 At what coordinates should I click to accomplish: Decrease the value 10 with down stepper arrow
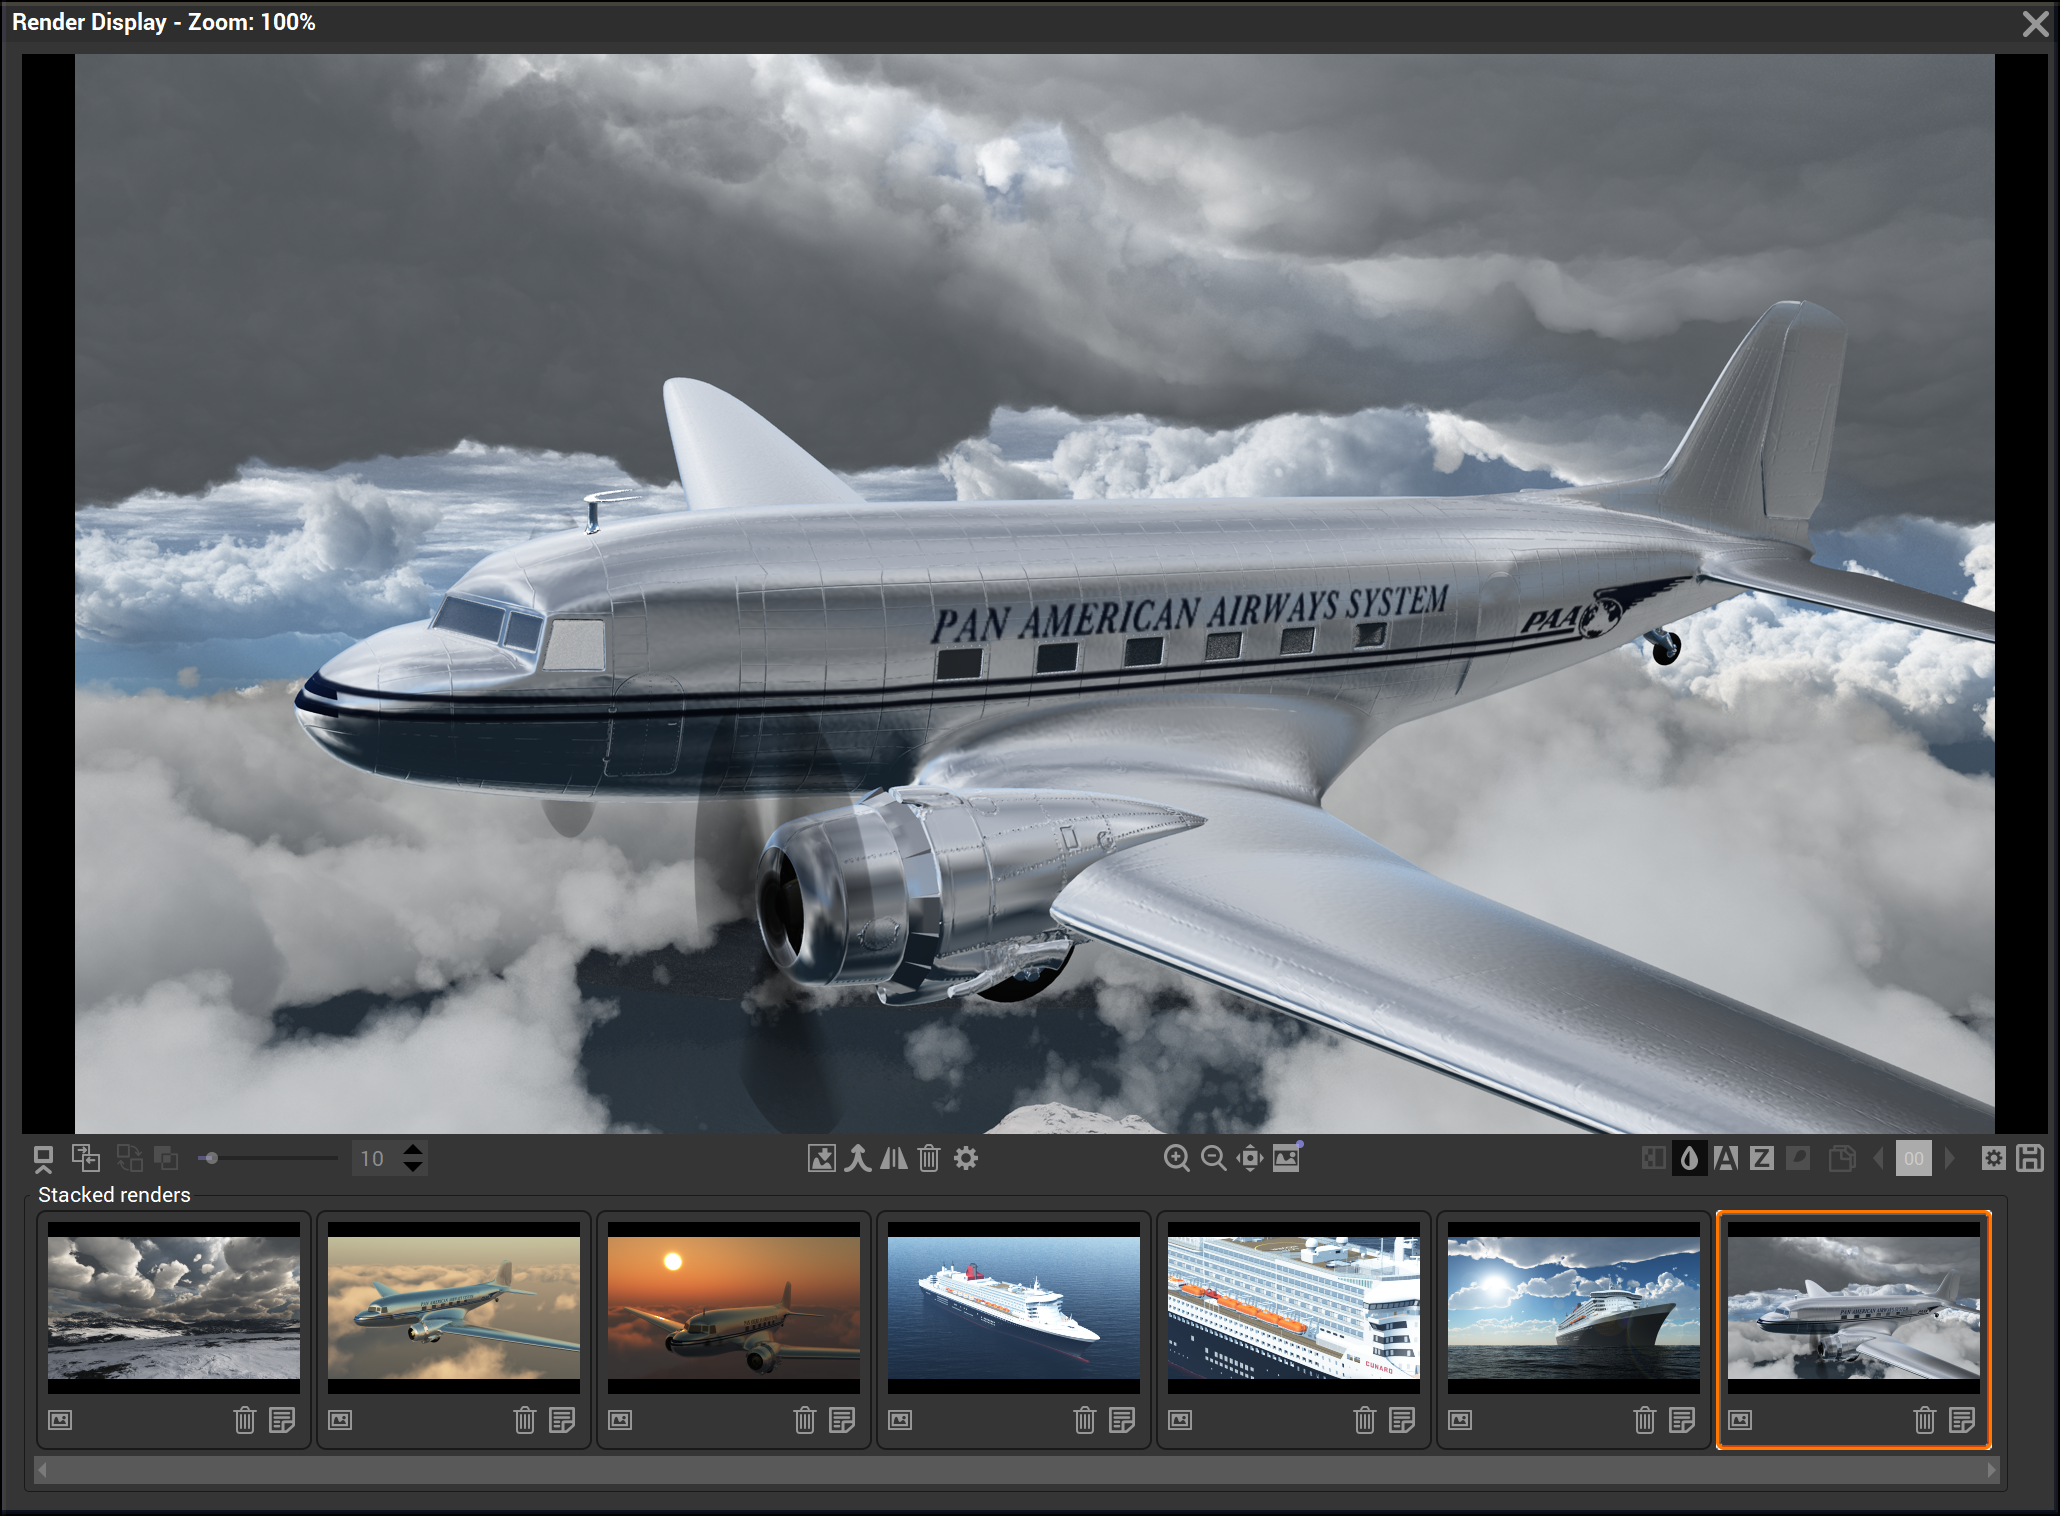tap(413, 1167)
